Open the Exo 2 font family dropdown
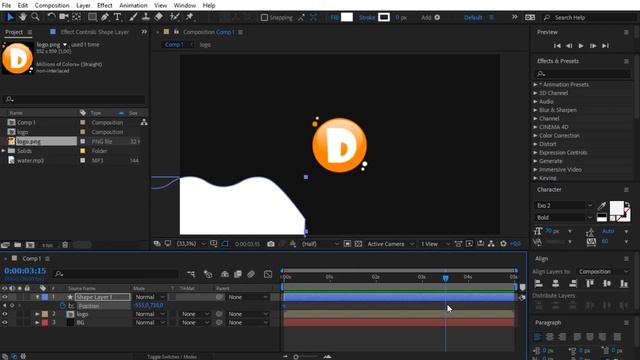Screen dimensions: 640x360 pyautogui.click(x=563, y=205)
